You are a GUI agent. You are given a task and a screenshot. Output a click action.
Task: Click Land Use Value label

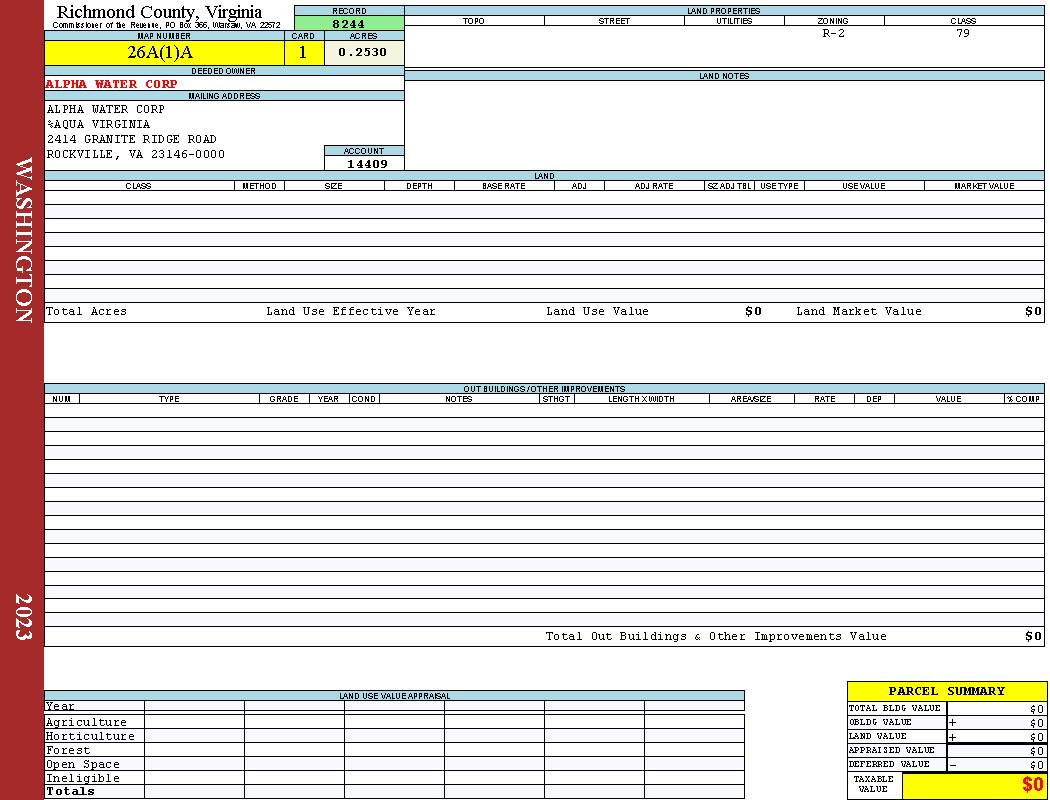point(597,311)
